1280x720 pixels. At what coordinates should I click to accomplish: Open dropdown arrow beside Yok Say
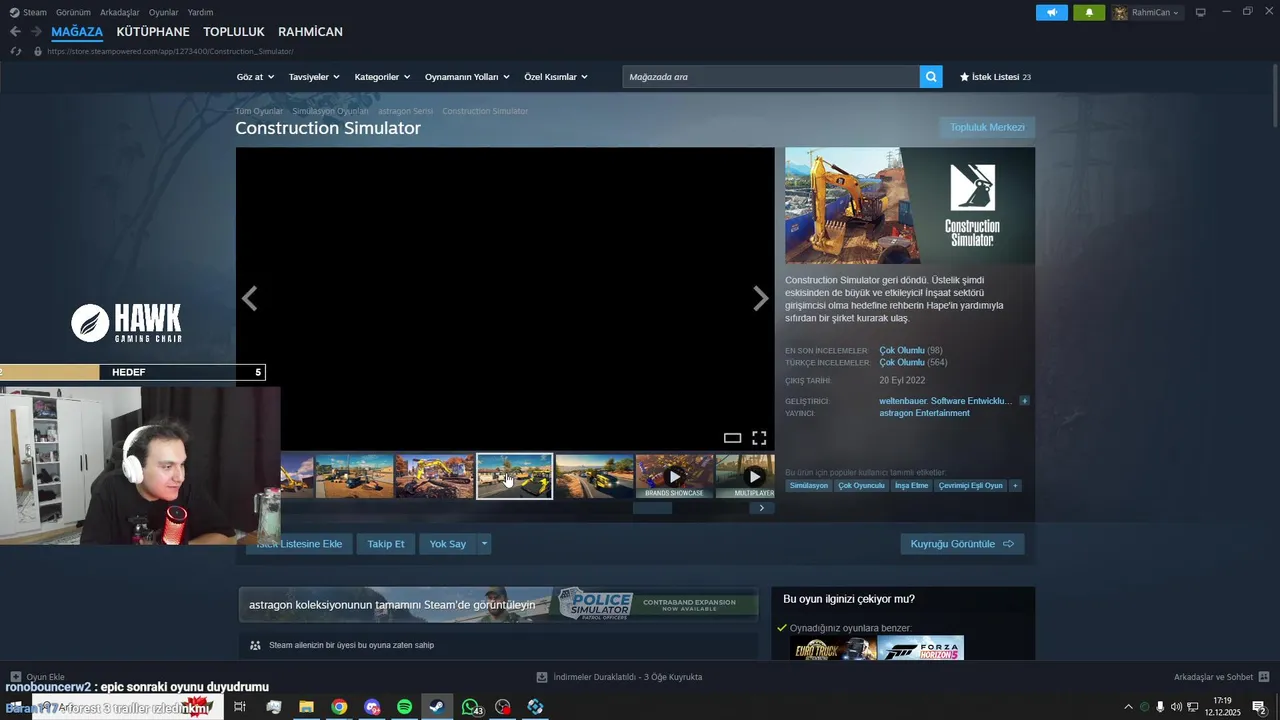tap(484, 544)
